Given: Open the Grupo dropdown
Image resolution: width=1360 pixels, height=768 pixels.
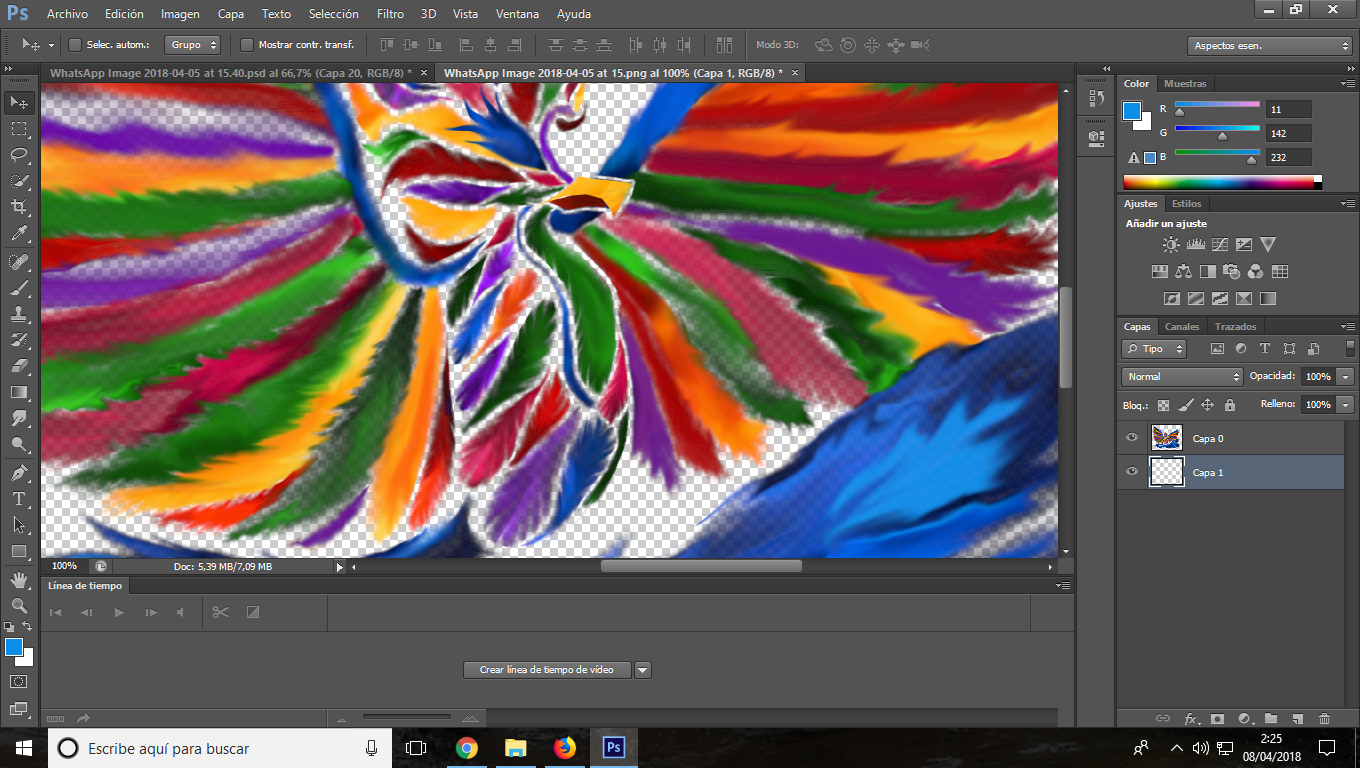Looking at the screenshot, I should pyautogui.click(x=193, y=45).
